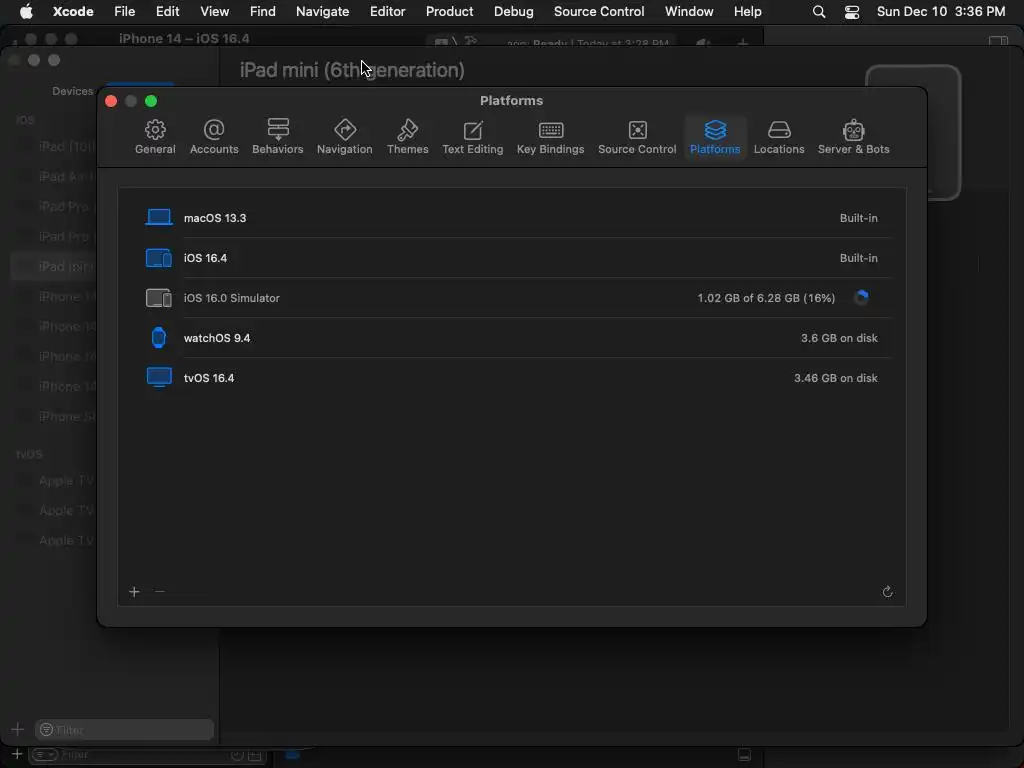This screenshot has height=768, width=1024.
Task: Select the macOS 13.3 platform row
Action: pos(511,218)
